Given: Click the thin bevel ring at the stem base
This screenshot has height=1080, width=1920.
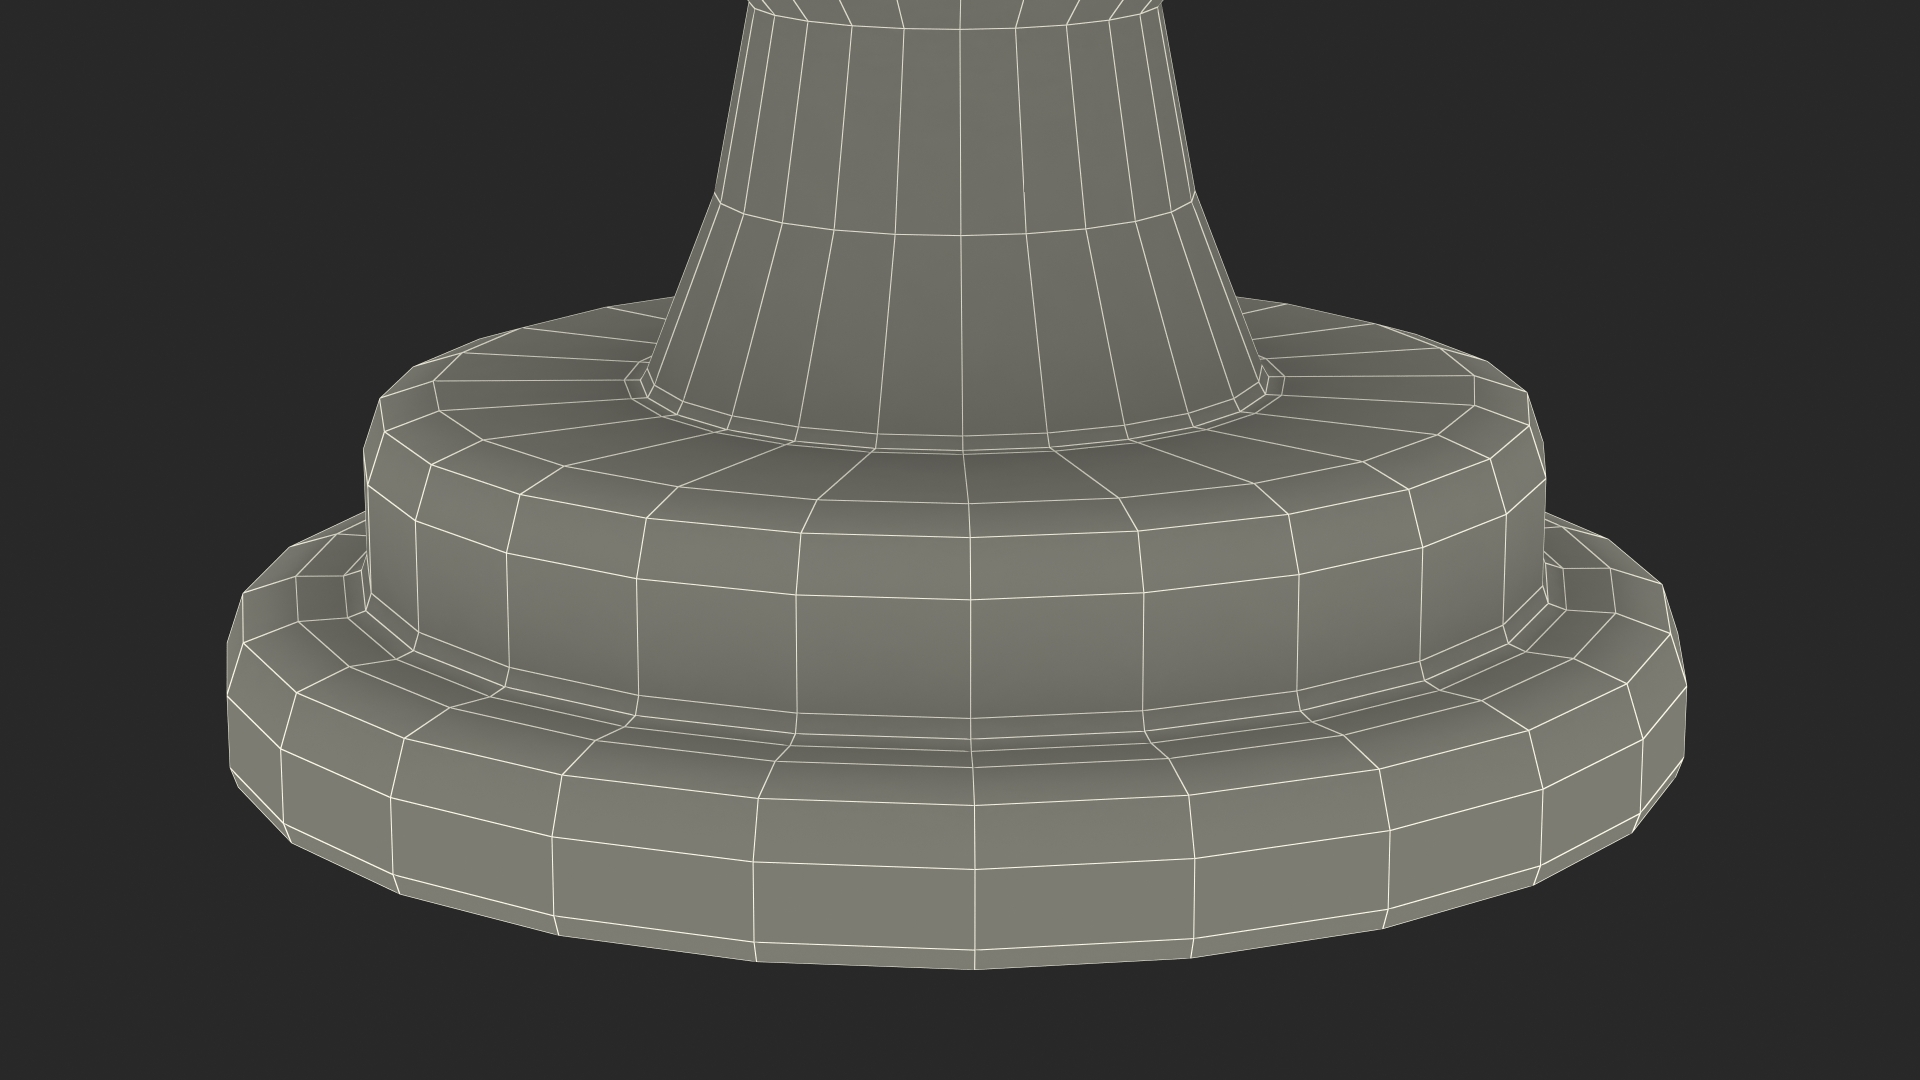Looking at the screenshot, I should coord(920,441).
